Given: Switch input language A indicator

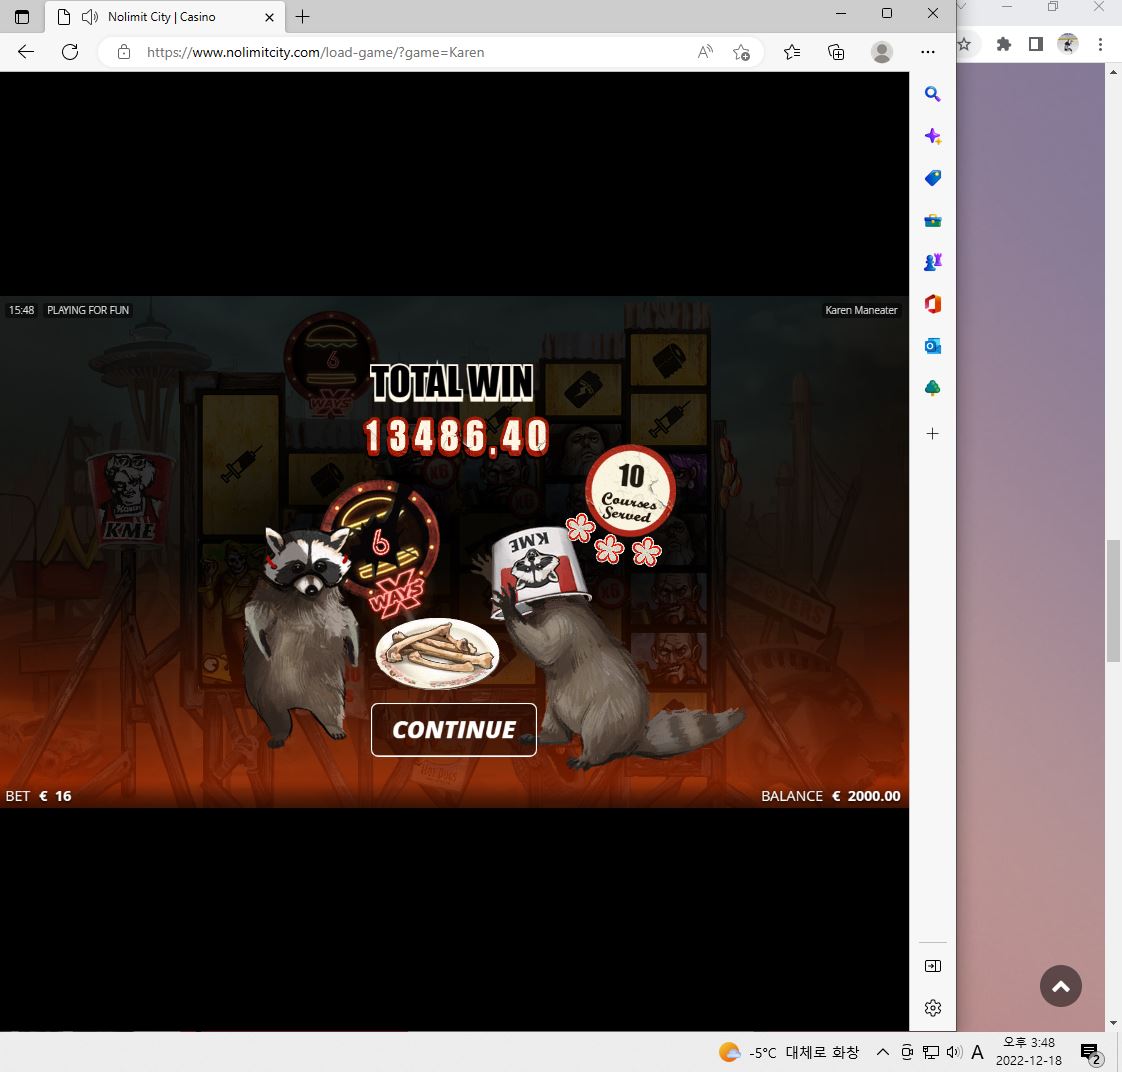Looking at the screenshot, I should 977,1052.
